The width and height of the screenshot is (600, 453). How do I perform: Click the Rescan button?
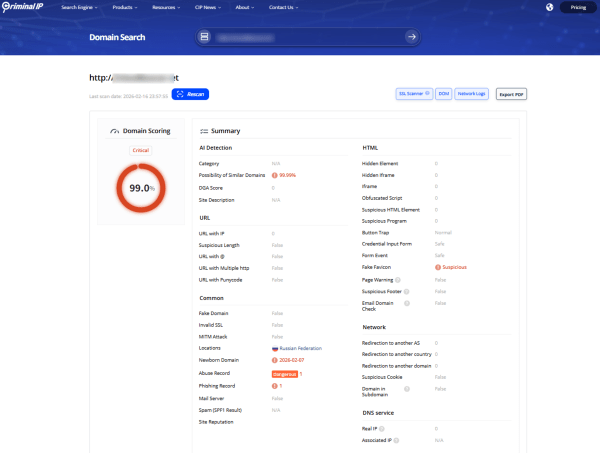(x=190, y=94)
